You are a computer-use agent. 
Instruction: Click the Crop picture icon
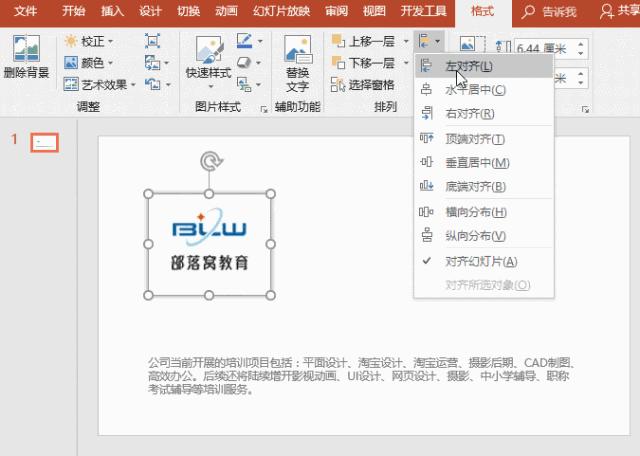(x=472, y=44)
